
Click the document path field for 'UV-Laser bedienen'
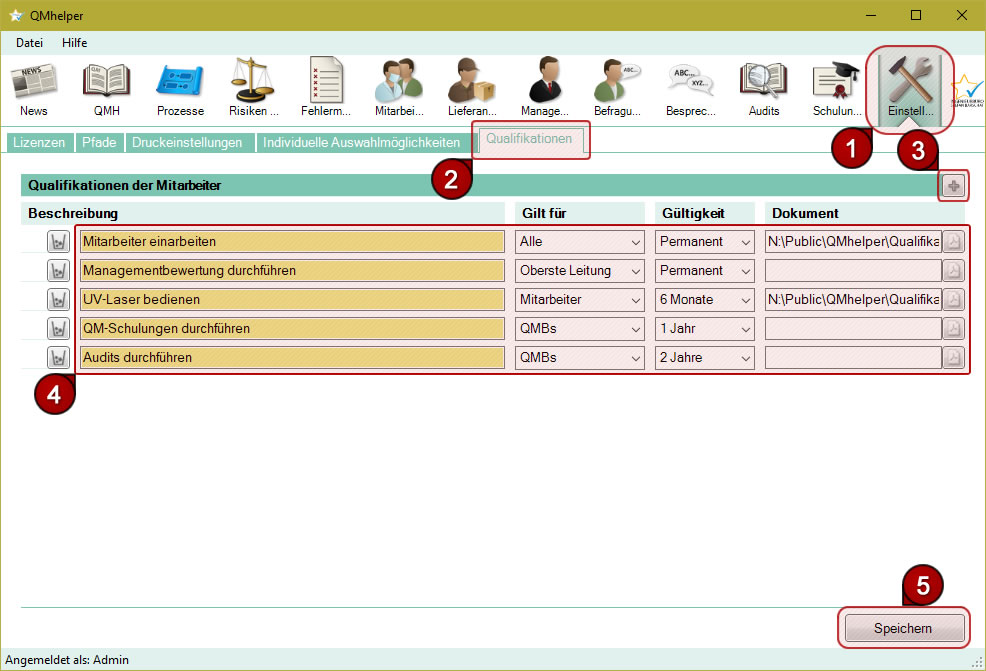click(x=852, y=299)
